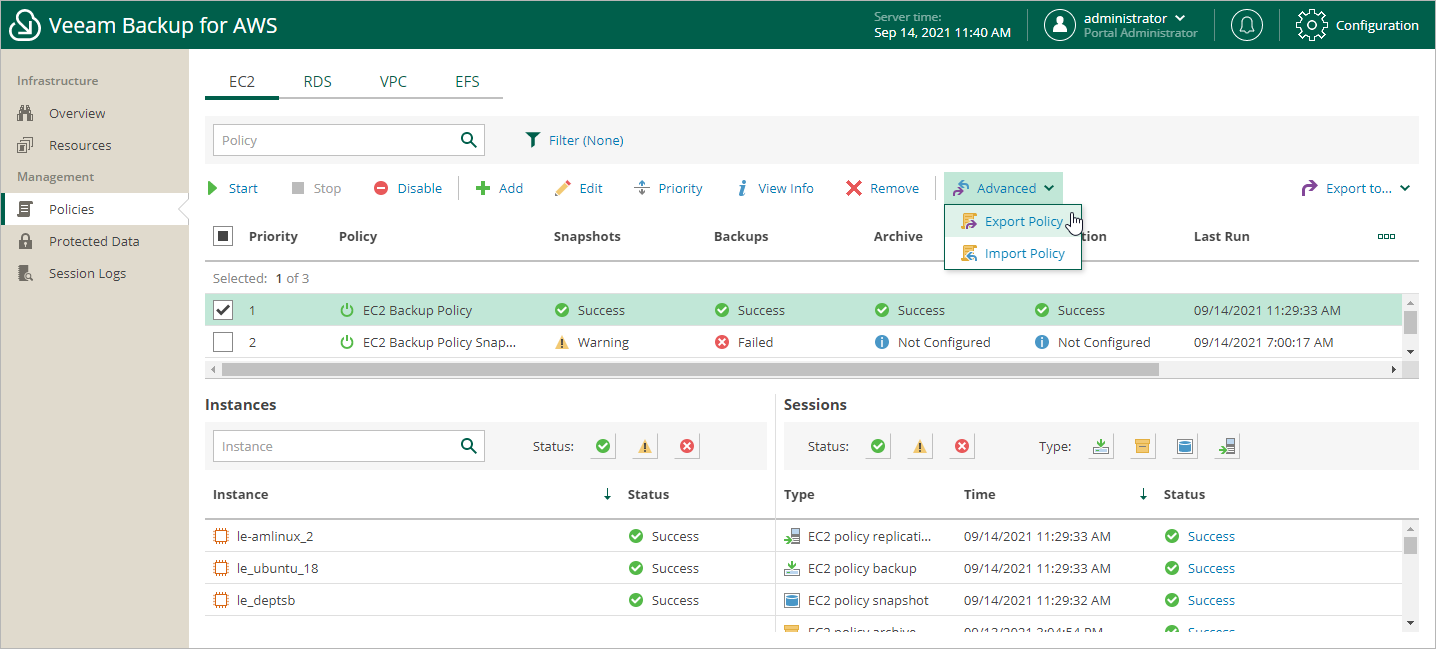Open Policies in the sidebar
Viewport: 1436px width, 649px height.
[x=72, y=209]
